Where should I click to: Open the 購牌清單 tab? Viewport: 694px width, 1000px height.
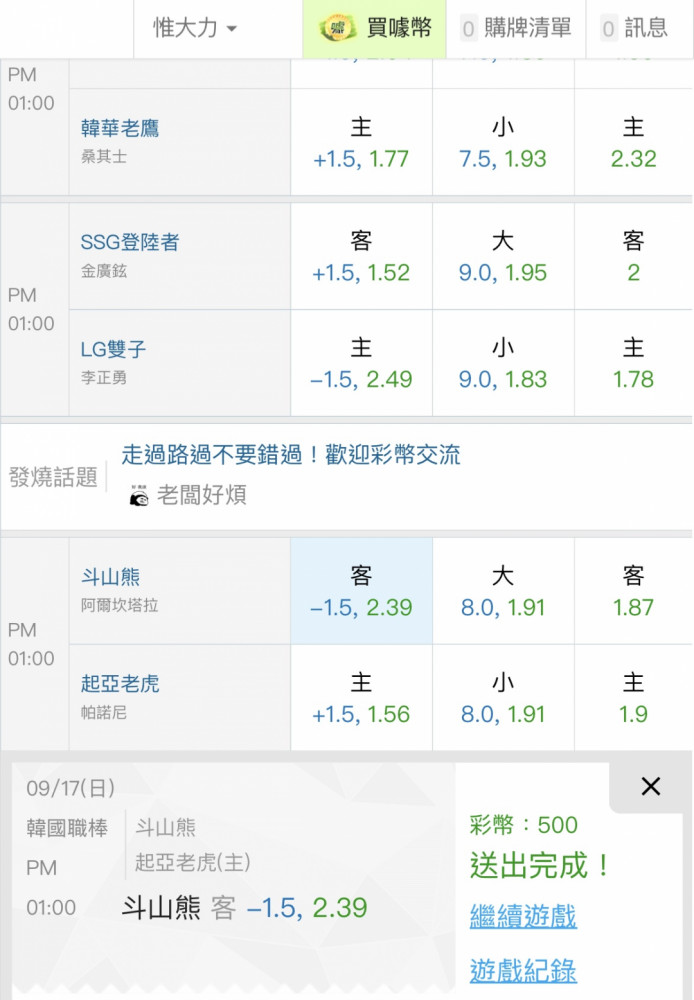(516, 28)
